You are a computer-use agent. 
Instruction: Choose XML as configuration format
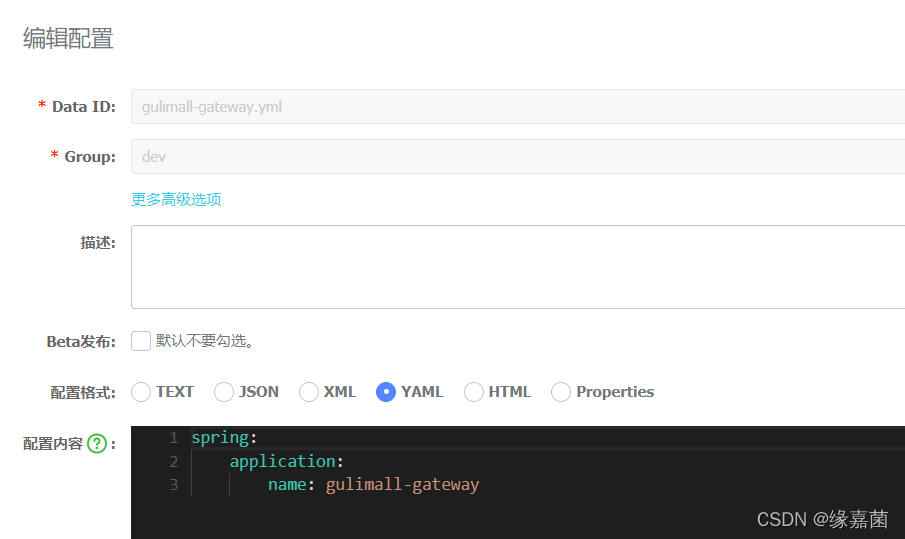309,392
